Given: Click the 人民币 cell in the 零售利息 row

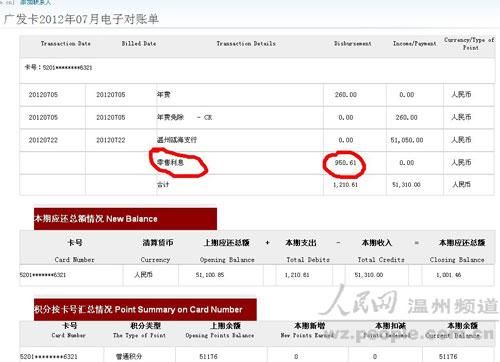Looking at the screenshot, I should point(461,163).
